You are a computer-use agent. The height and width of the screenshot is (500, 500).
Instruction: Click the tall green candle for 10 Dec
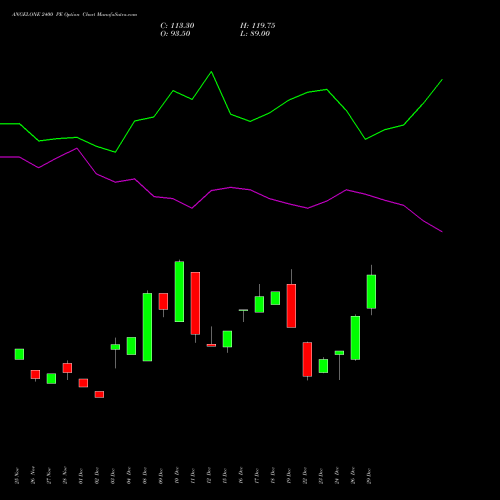point(179,292)
